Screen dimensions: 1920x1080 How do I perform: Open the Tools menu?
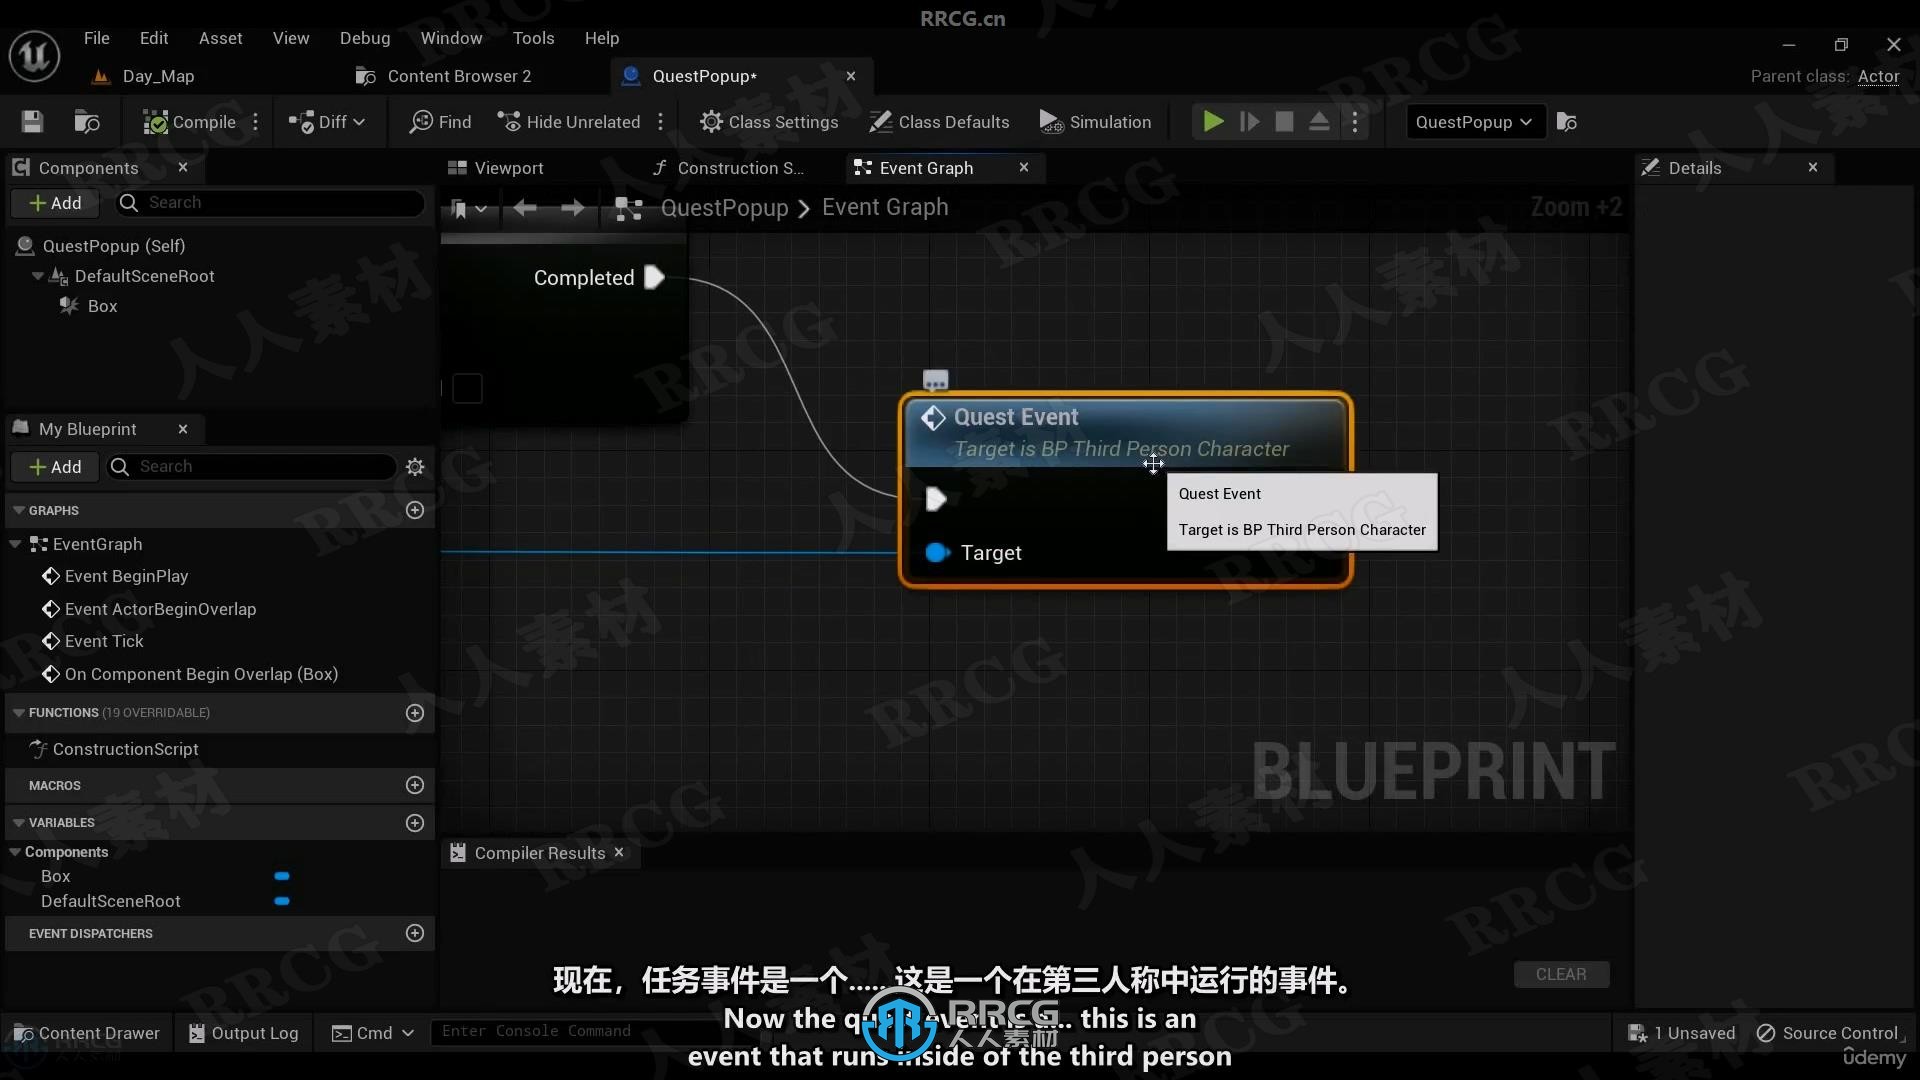point(533,38)
